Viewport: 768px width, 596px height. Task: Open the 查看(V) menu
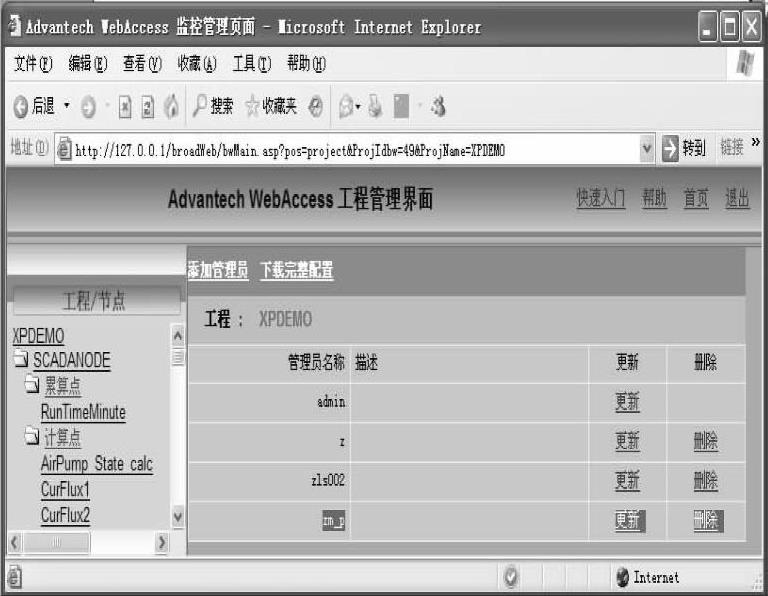[x=142, y=64]
